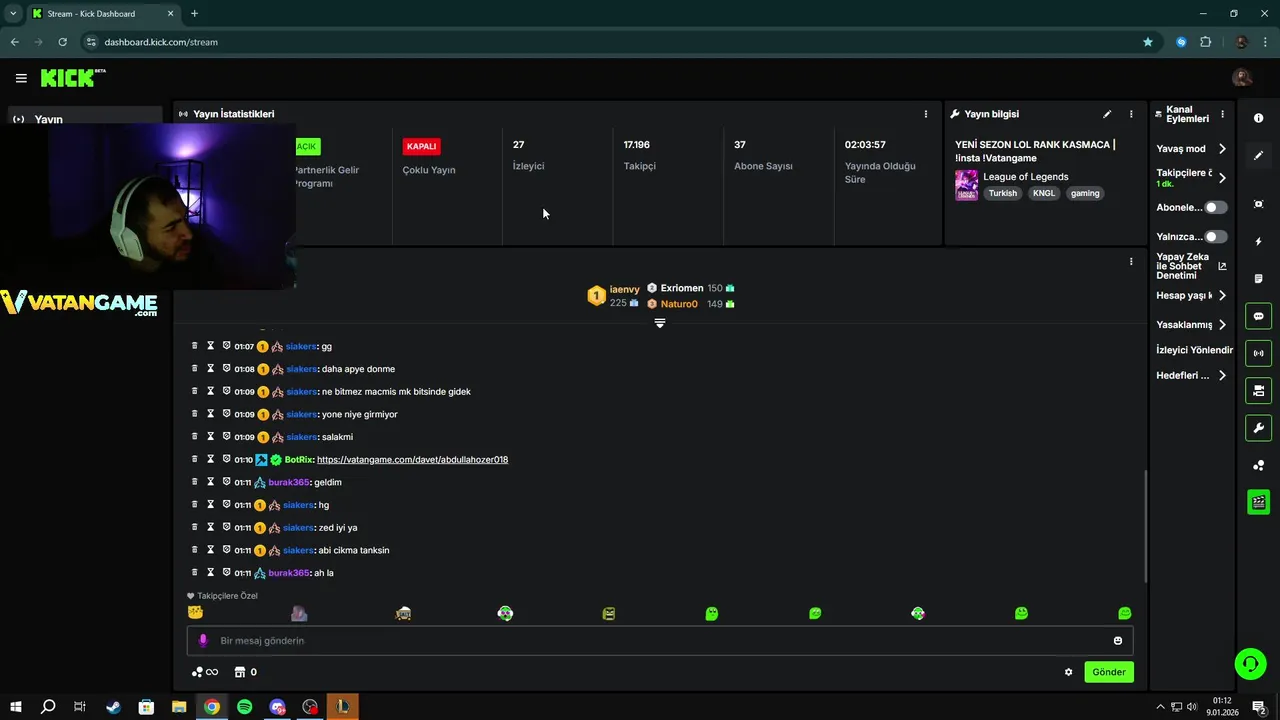
Task: Toggle the camera layout widget icon
Action: [x=1259, y=390]
